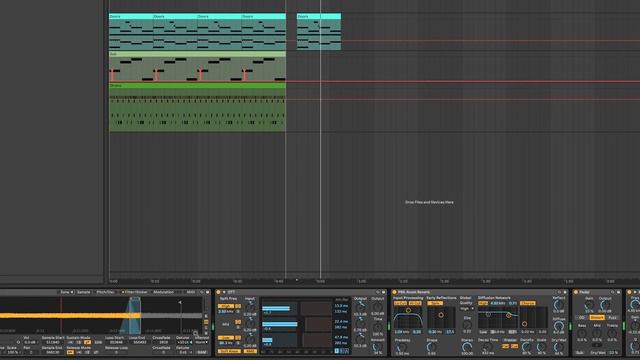Click the save preset icon on the Sampler device
This screenshot has height=360, width=640.
click(x=207, y=292)
